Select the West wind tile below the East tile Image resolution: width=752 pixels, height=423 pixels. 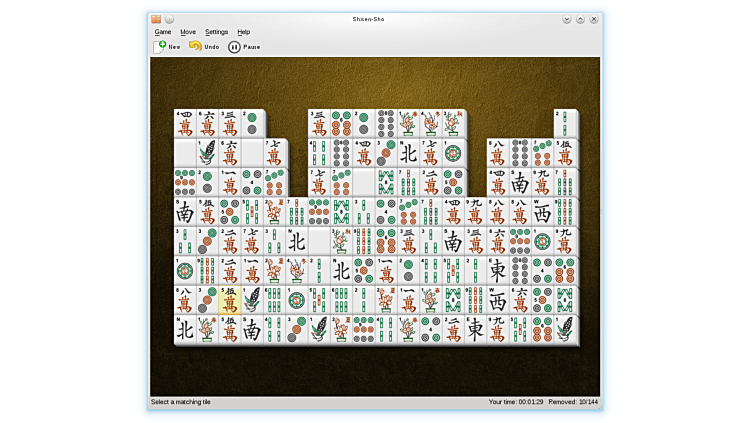point(498,300)
